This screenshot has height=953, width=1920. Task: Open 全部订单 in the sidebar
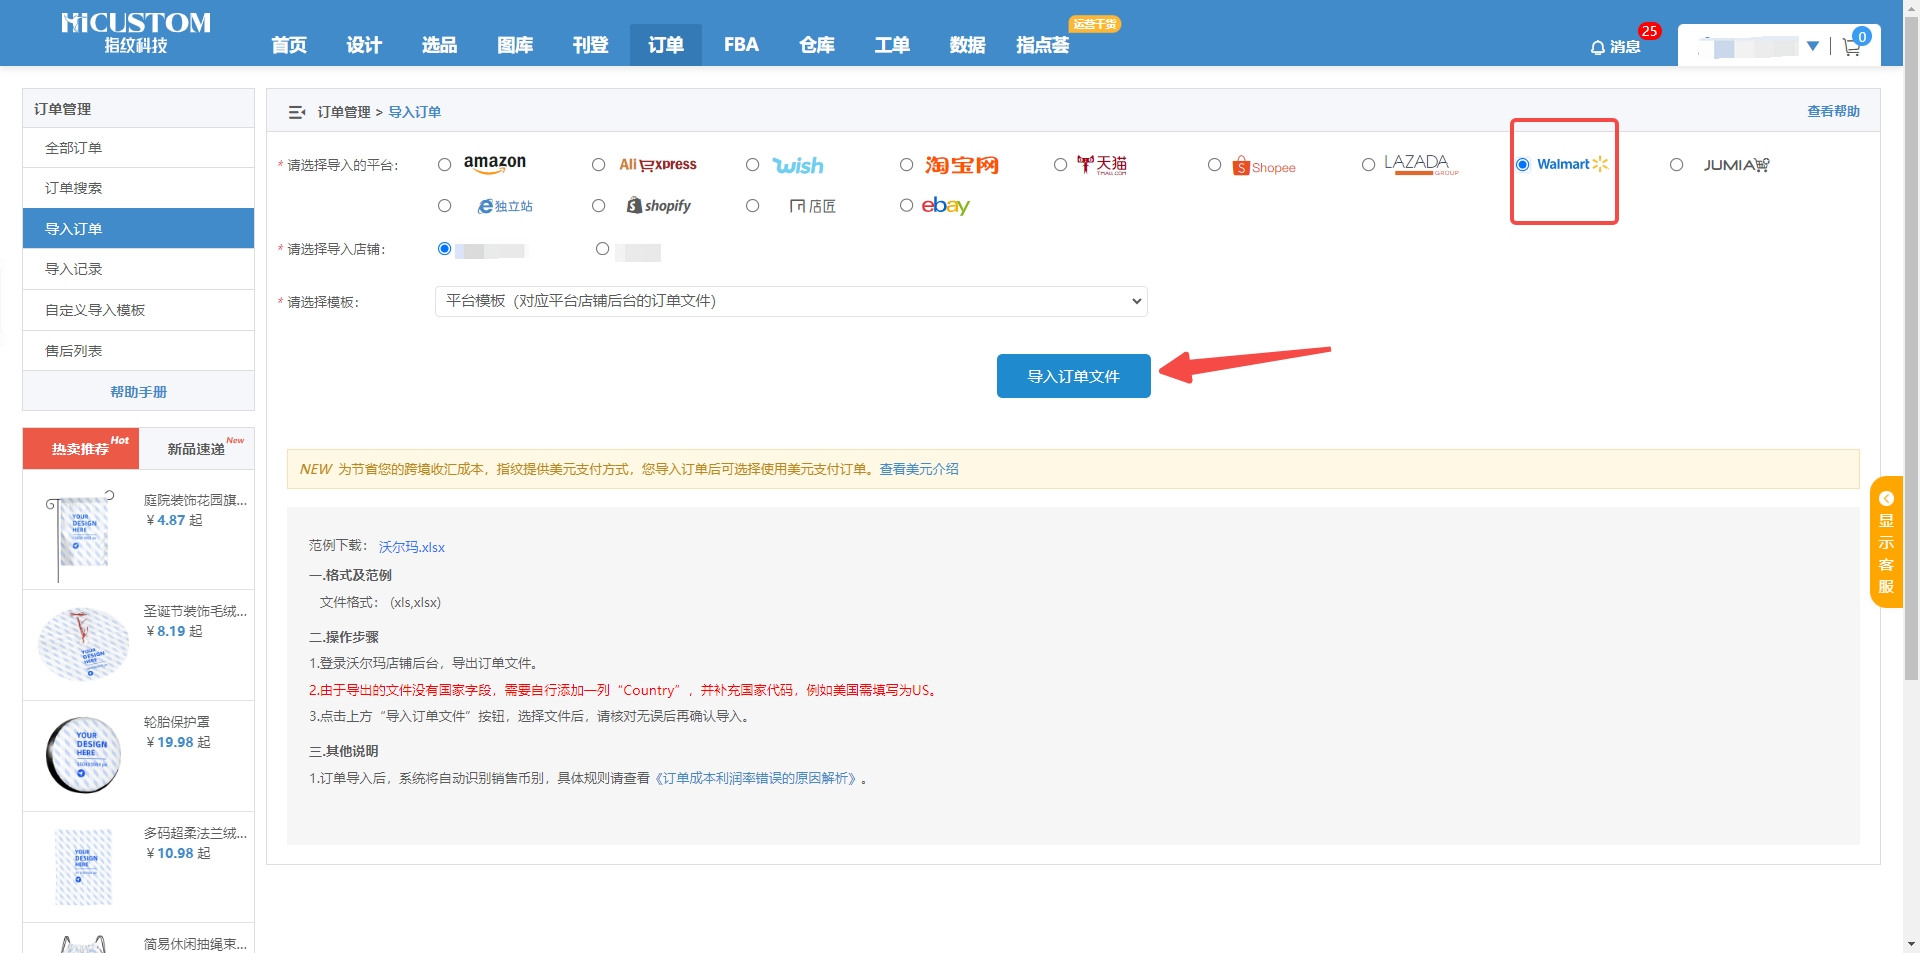138,148
